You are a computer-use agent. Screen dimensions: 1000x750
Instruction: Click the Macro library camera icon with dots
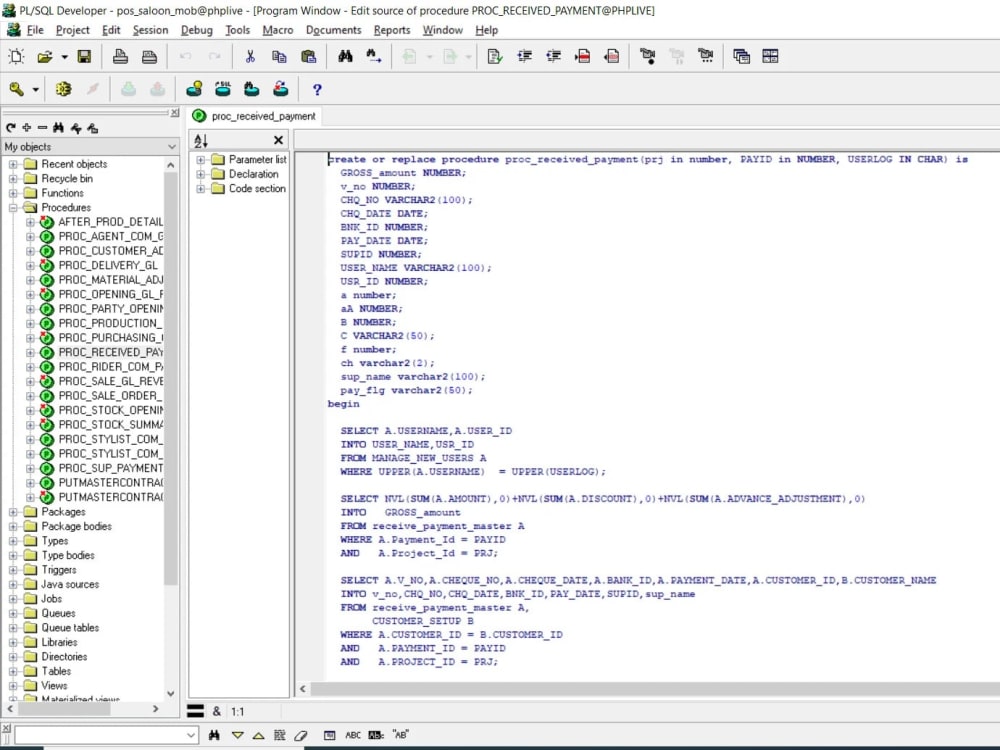point(706,57)
